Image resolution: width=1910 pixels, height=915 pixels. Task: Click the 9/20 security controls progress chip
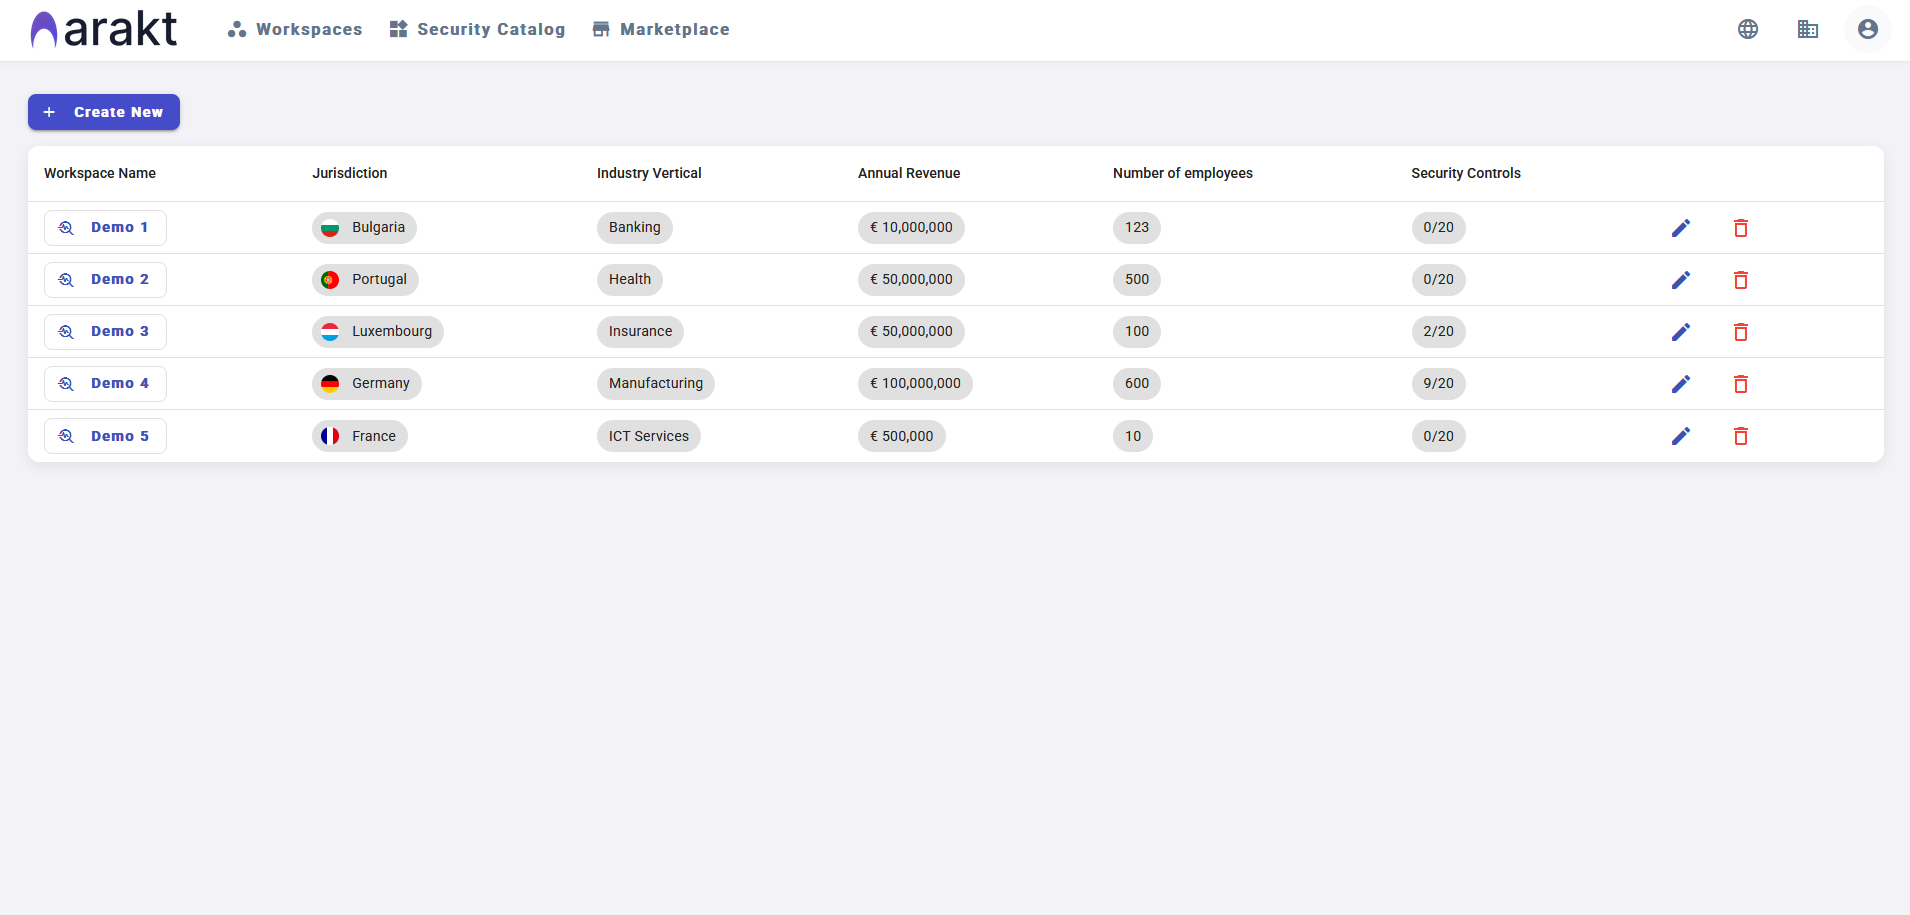[x=1439, y=384]
